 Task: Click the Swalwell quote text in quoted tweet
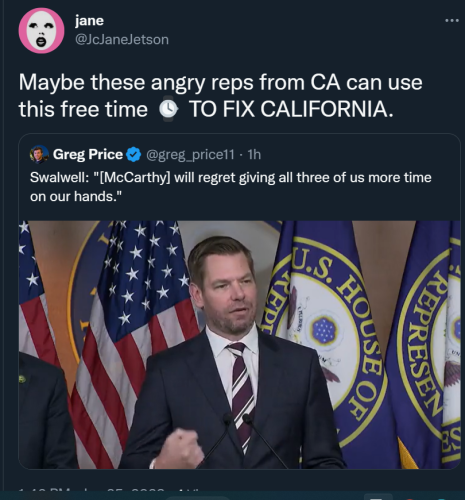click(231, 187)
